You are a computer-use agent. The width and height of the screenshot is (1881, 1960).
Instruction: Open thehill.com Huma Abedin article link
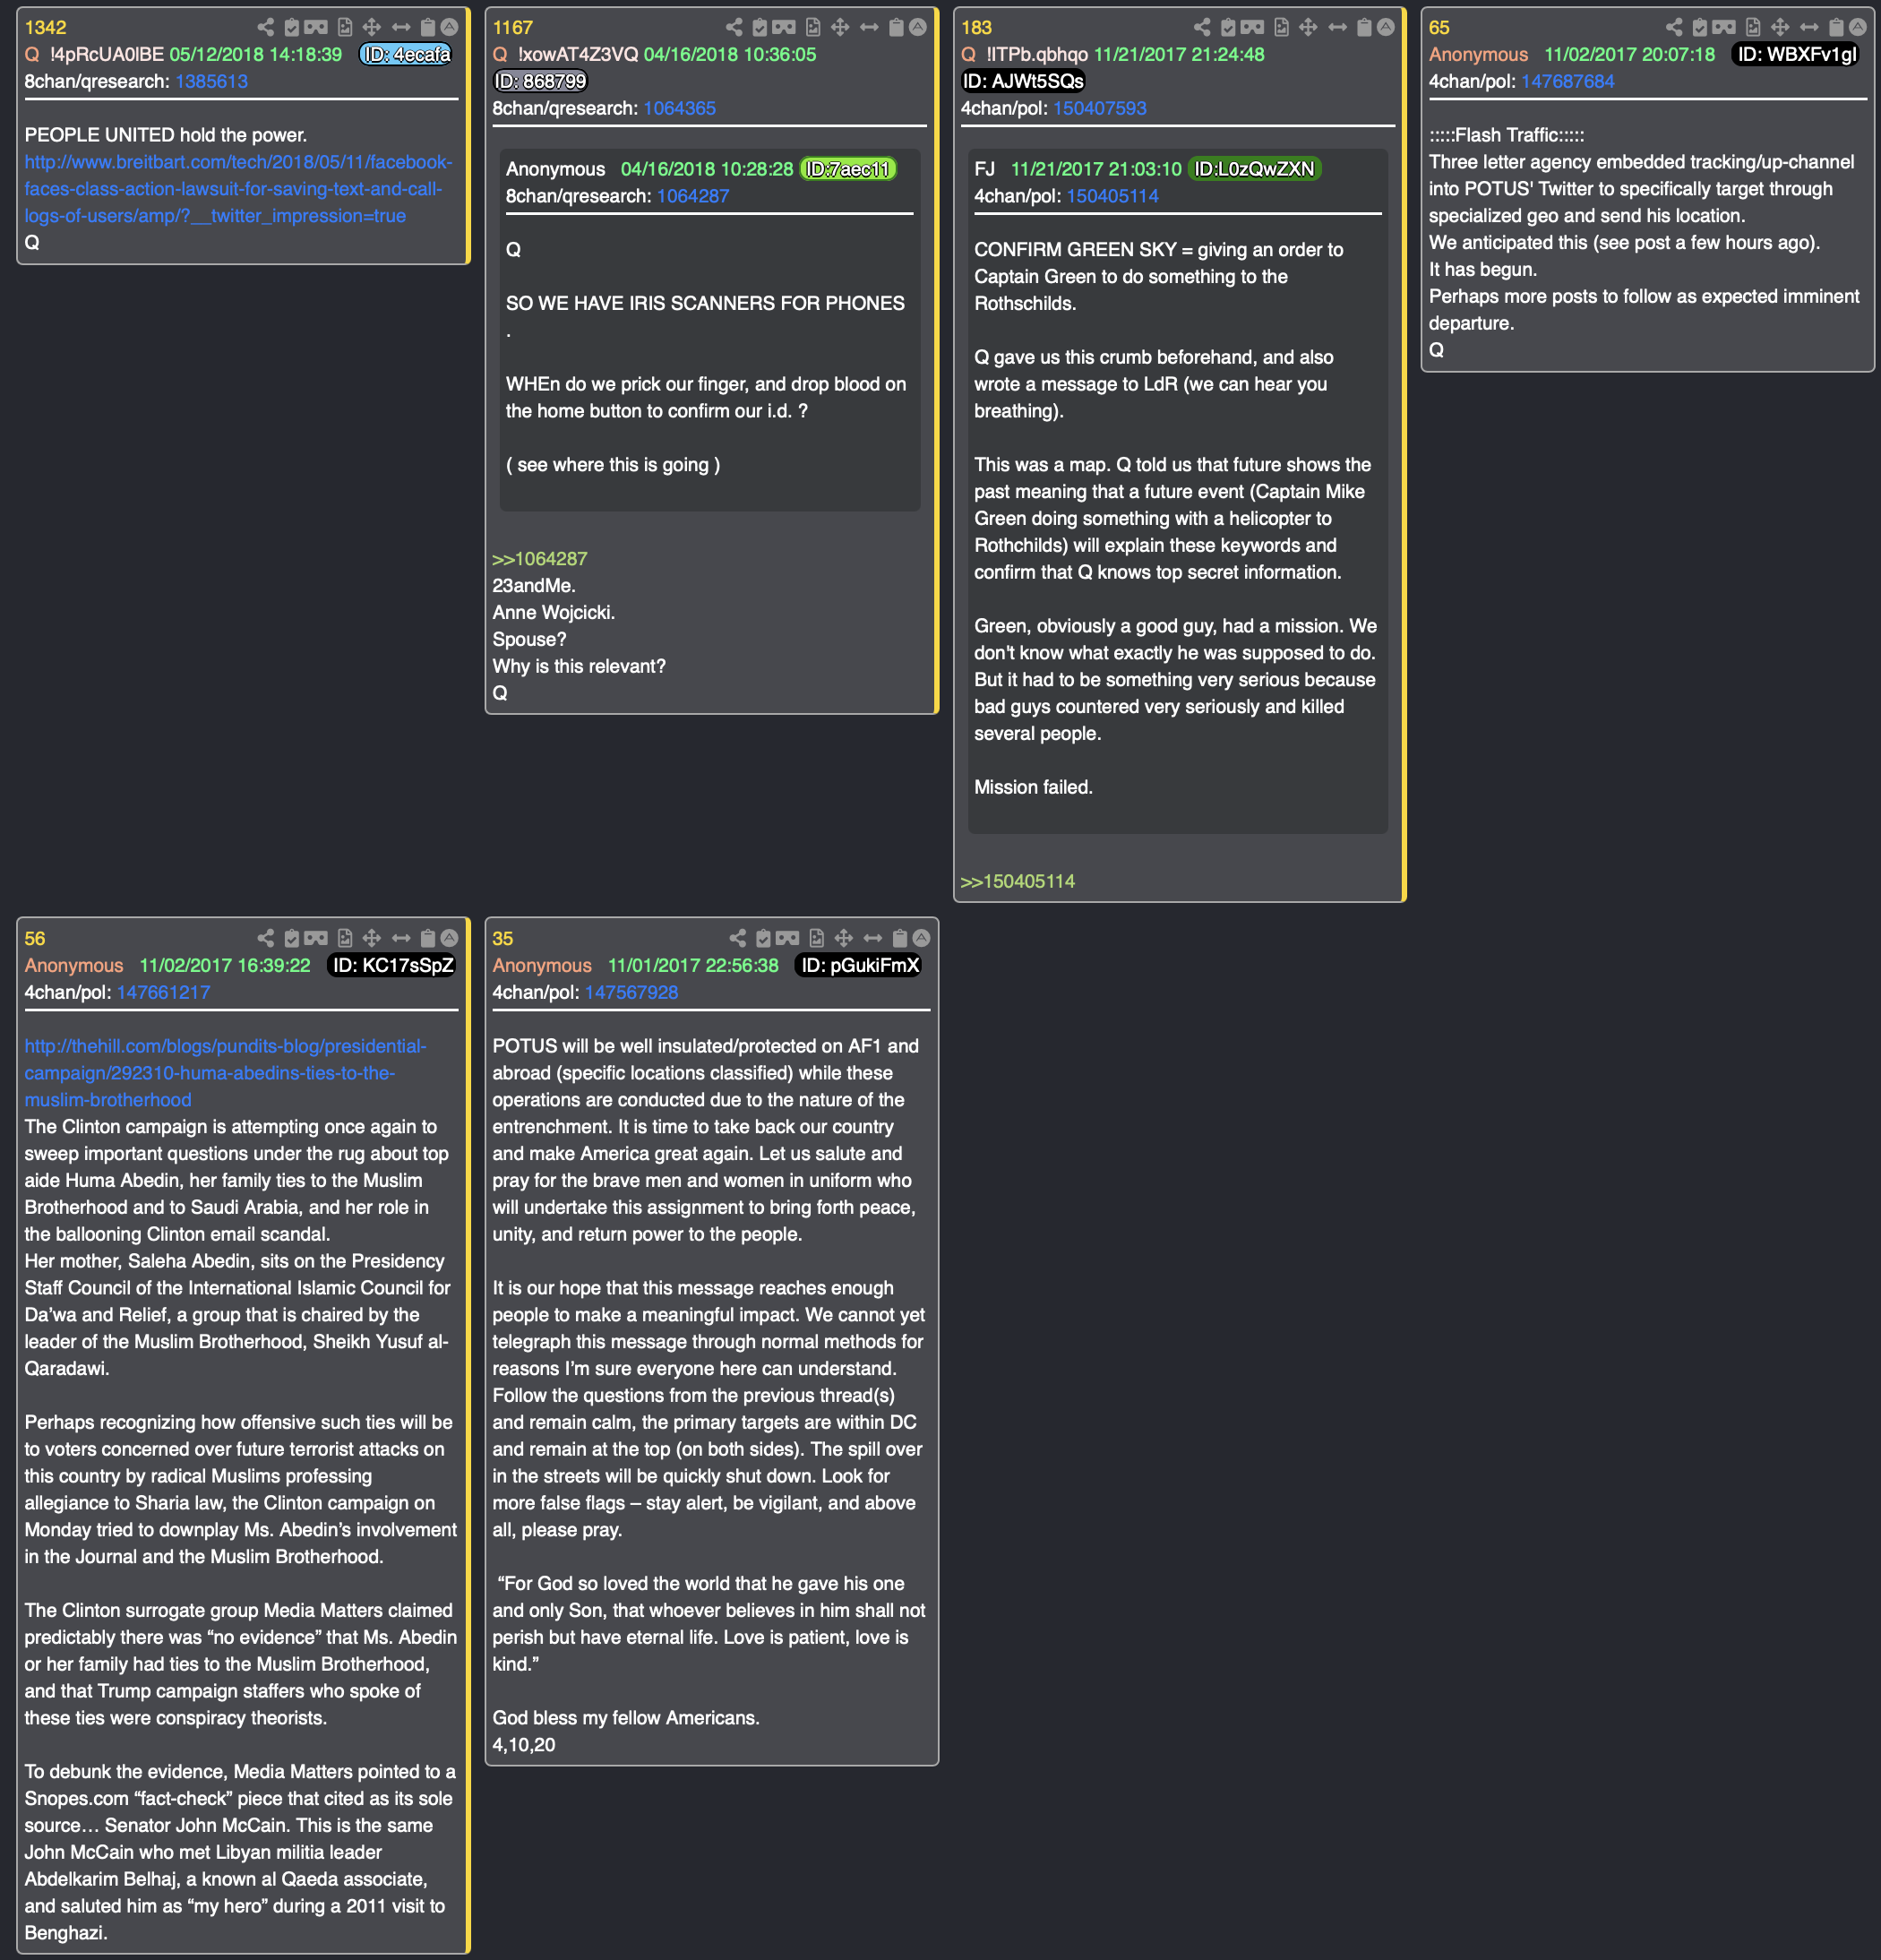click(225, 1073)
